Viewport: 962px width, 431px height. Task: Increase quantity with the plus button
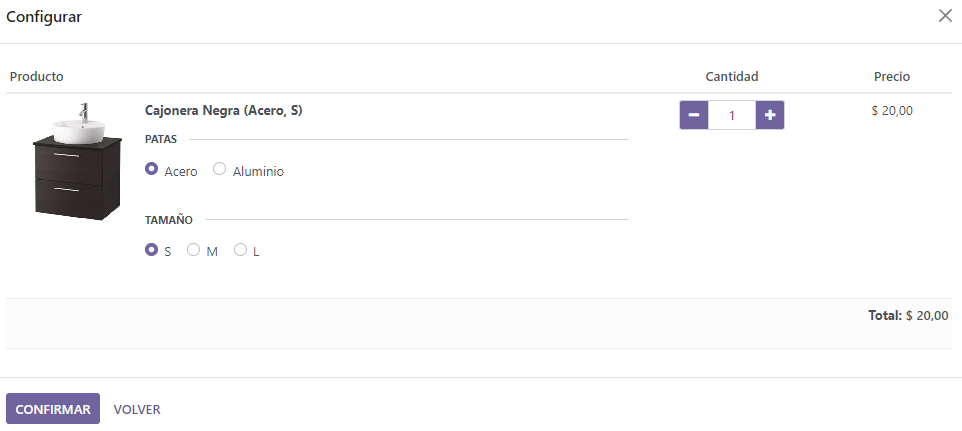tap(770, 115)
